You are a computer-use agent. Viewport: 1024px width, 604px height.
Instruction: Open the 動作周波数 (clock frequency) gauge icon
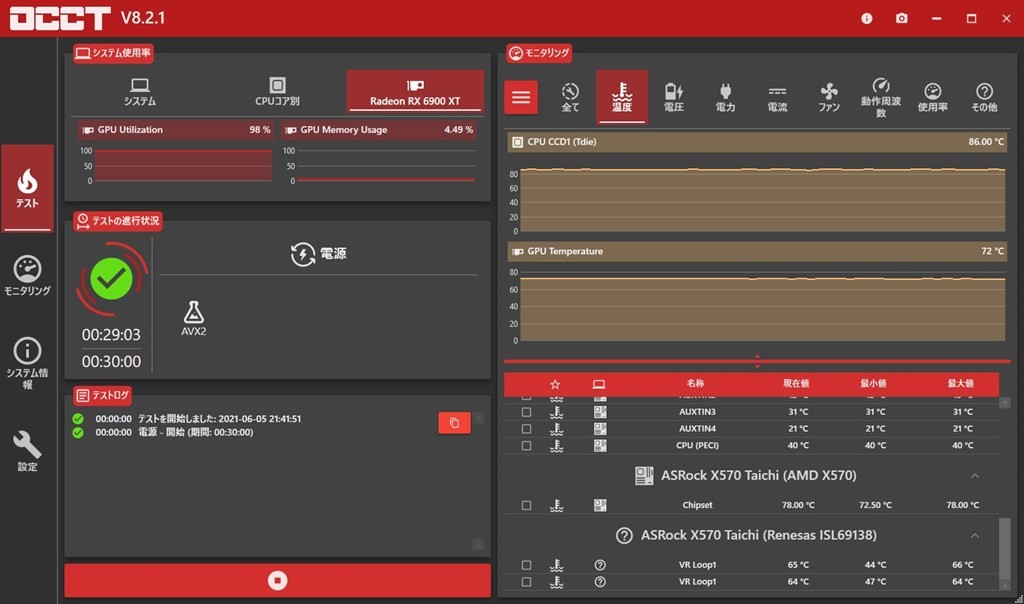click(x=881, y=97)
